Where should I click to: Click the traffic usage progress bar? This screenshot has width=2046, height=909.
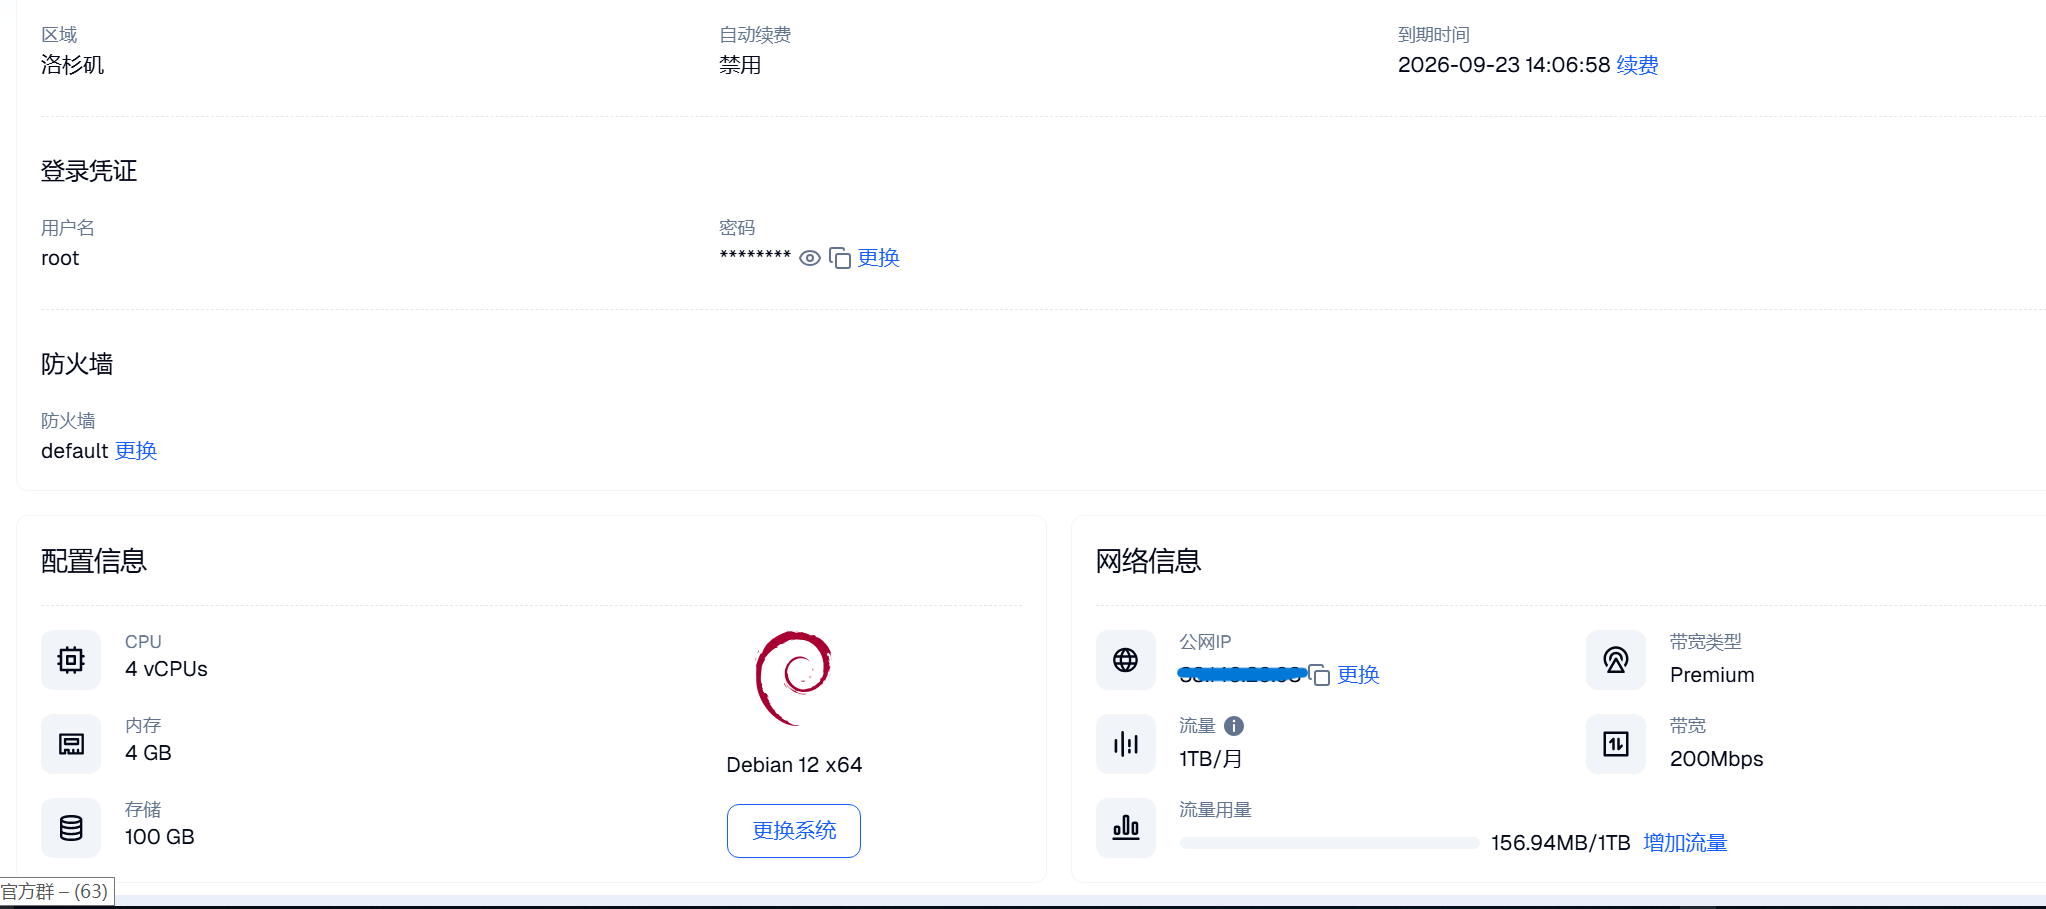pyautogui.click(x=1328, y=843)
